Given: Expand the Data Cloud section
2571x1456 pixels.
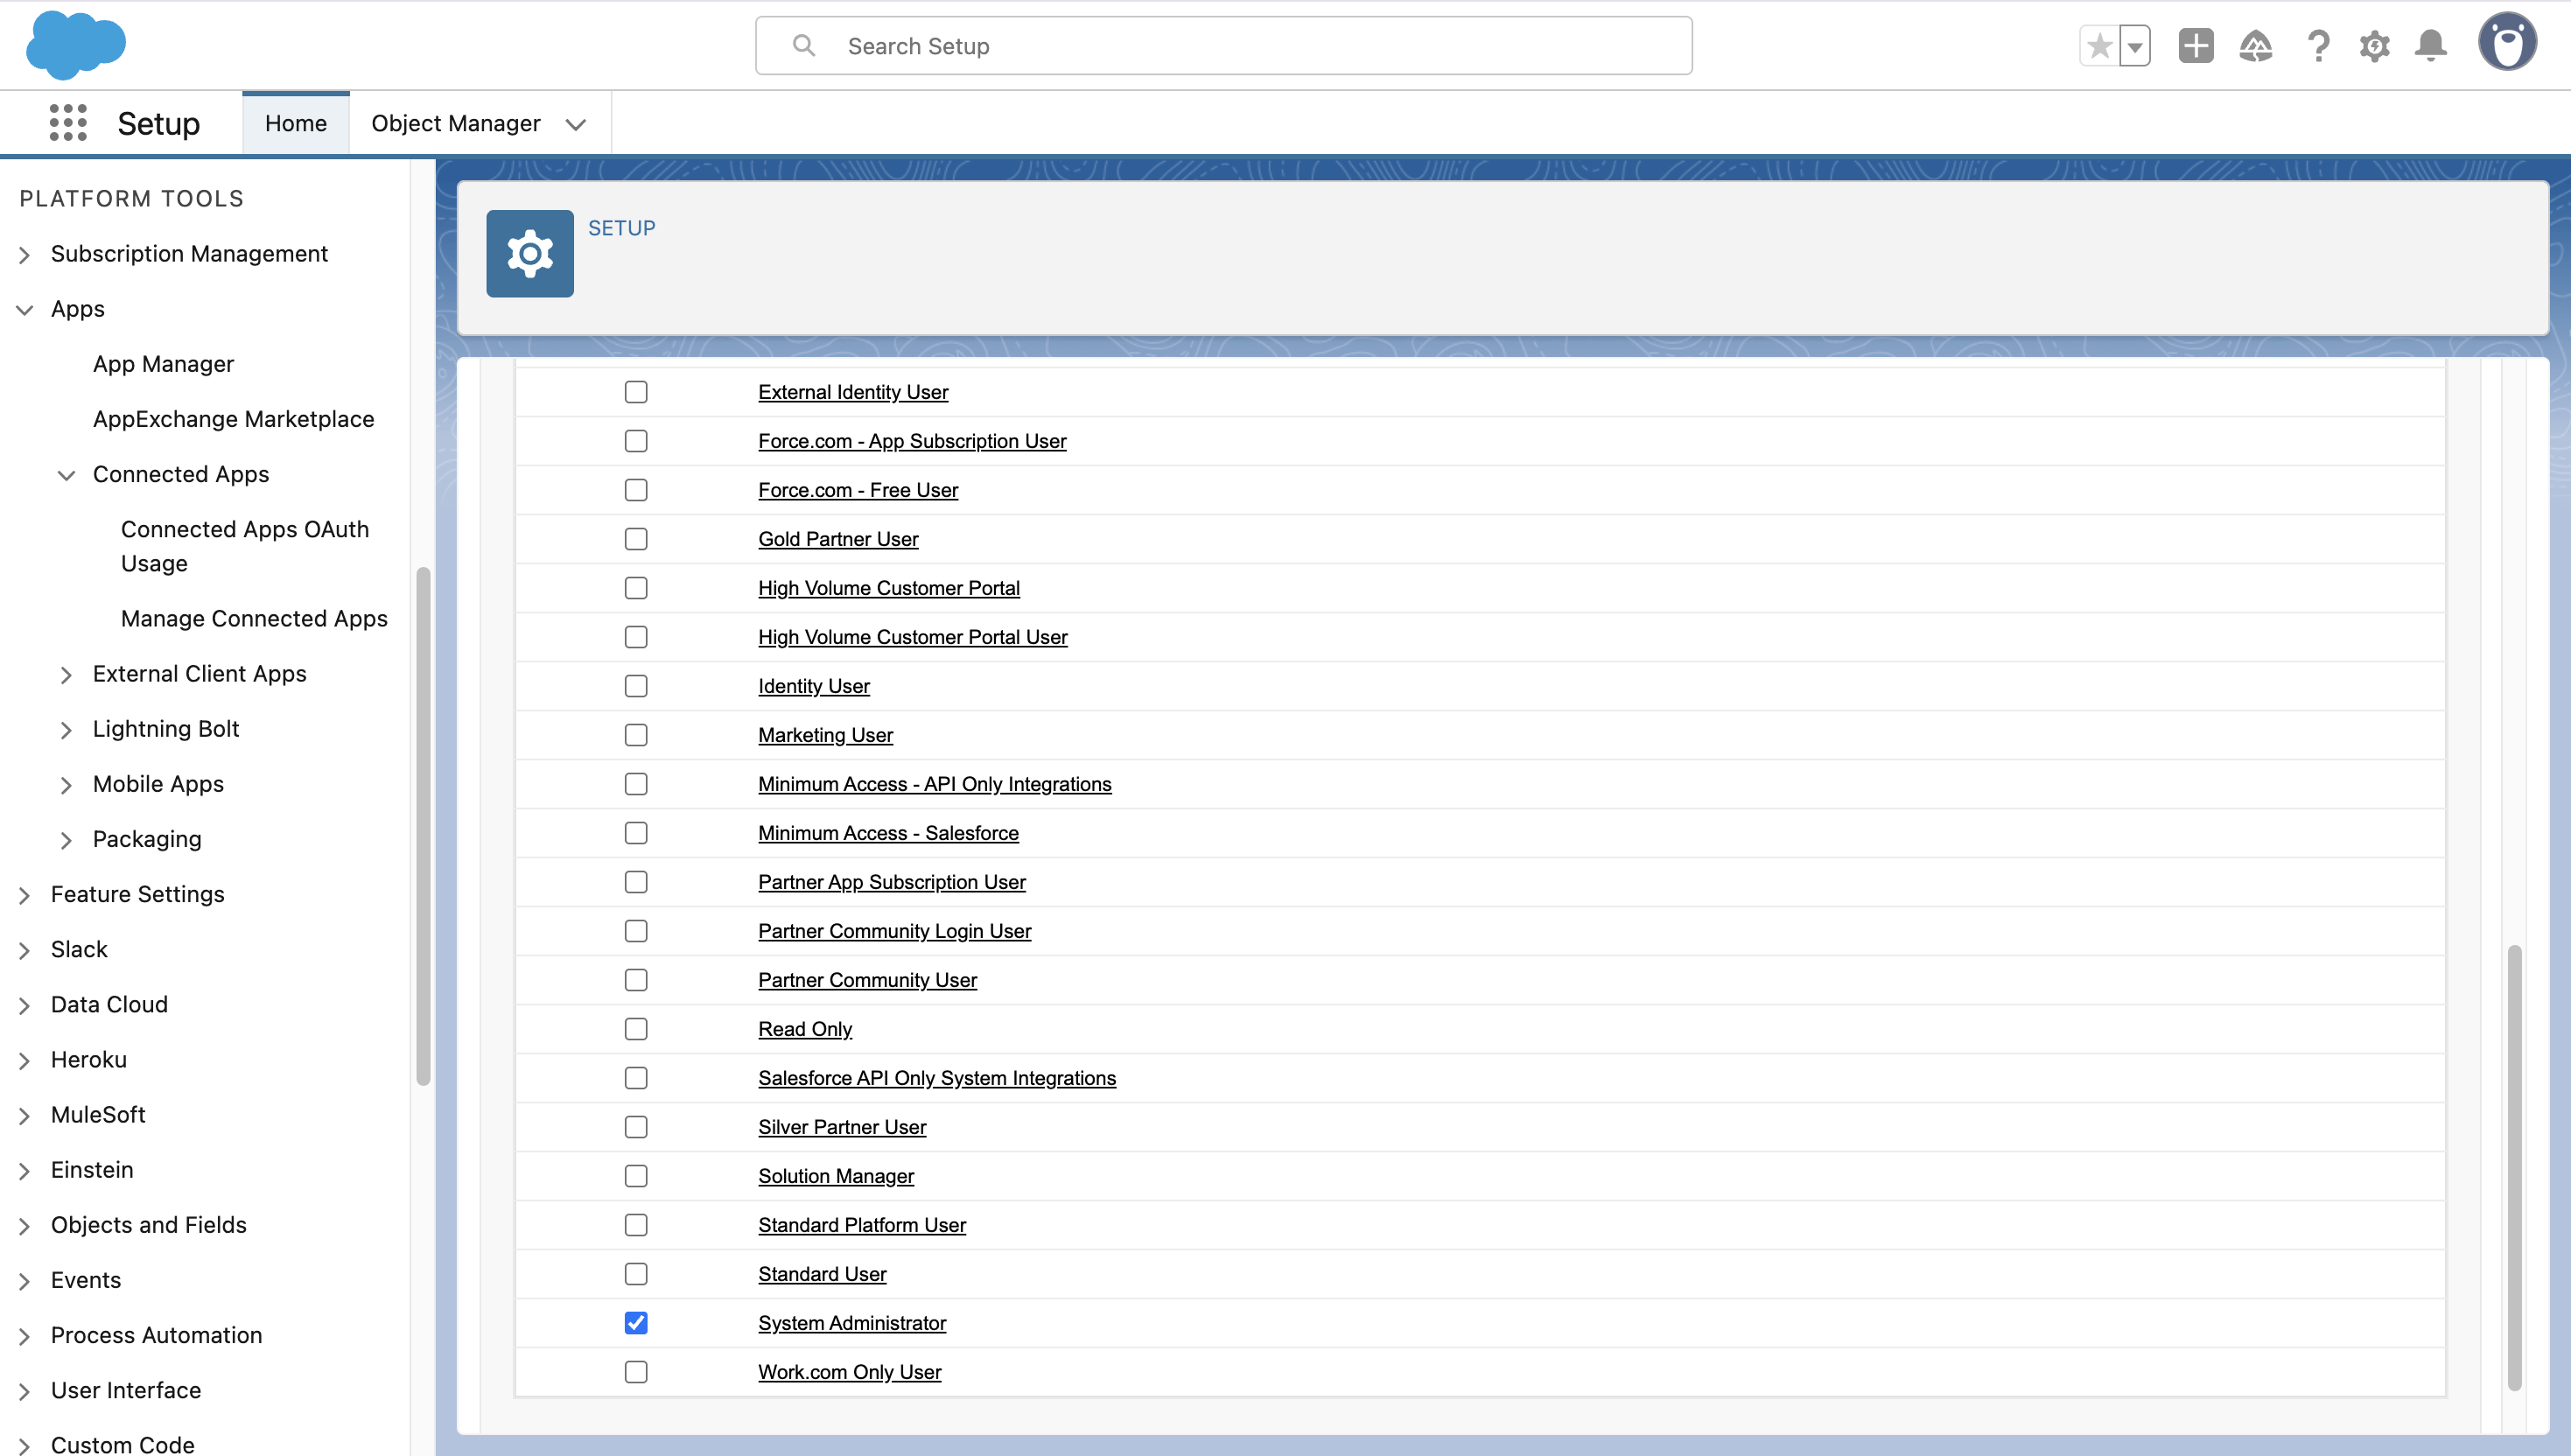Looking at the screenshot, I should pos(25,1005).
